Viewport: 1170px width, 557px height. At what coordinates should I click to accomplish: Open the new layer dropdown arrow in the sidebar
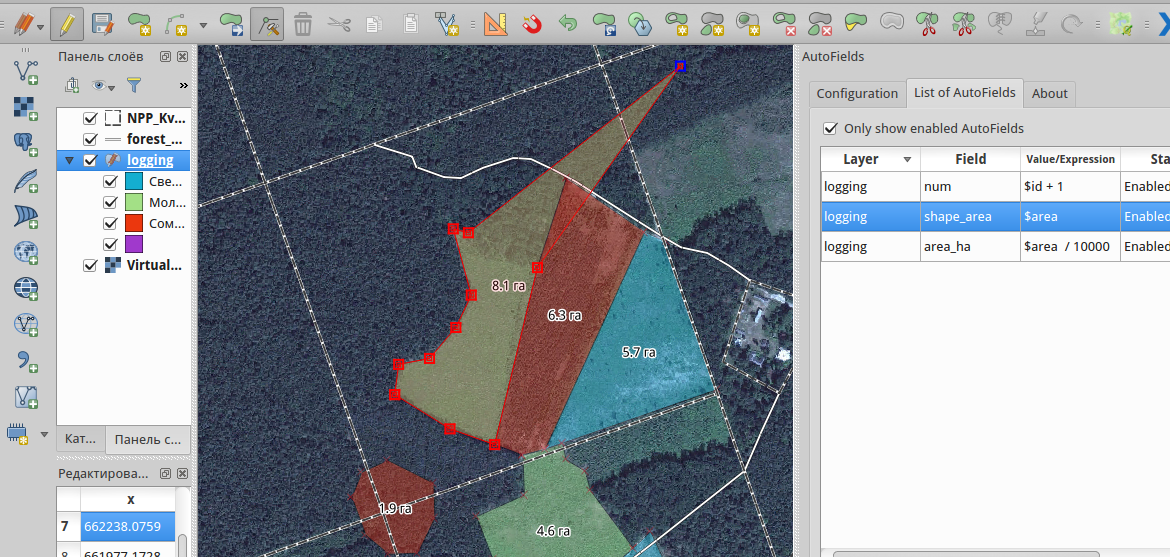tap(44, 435)
